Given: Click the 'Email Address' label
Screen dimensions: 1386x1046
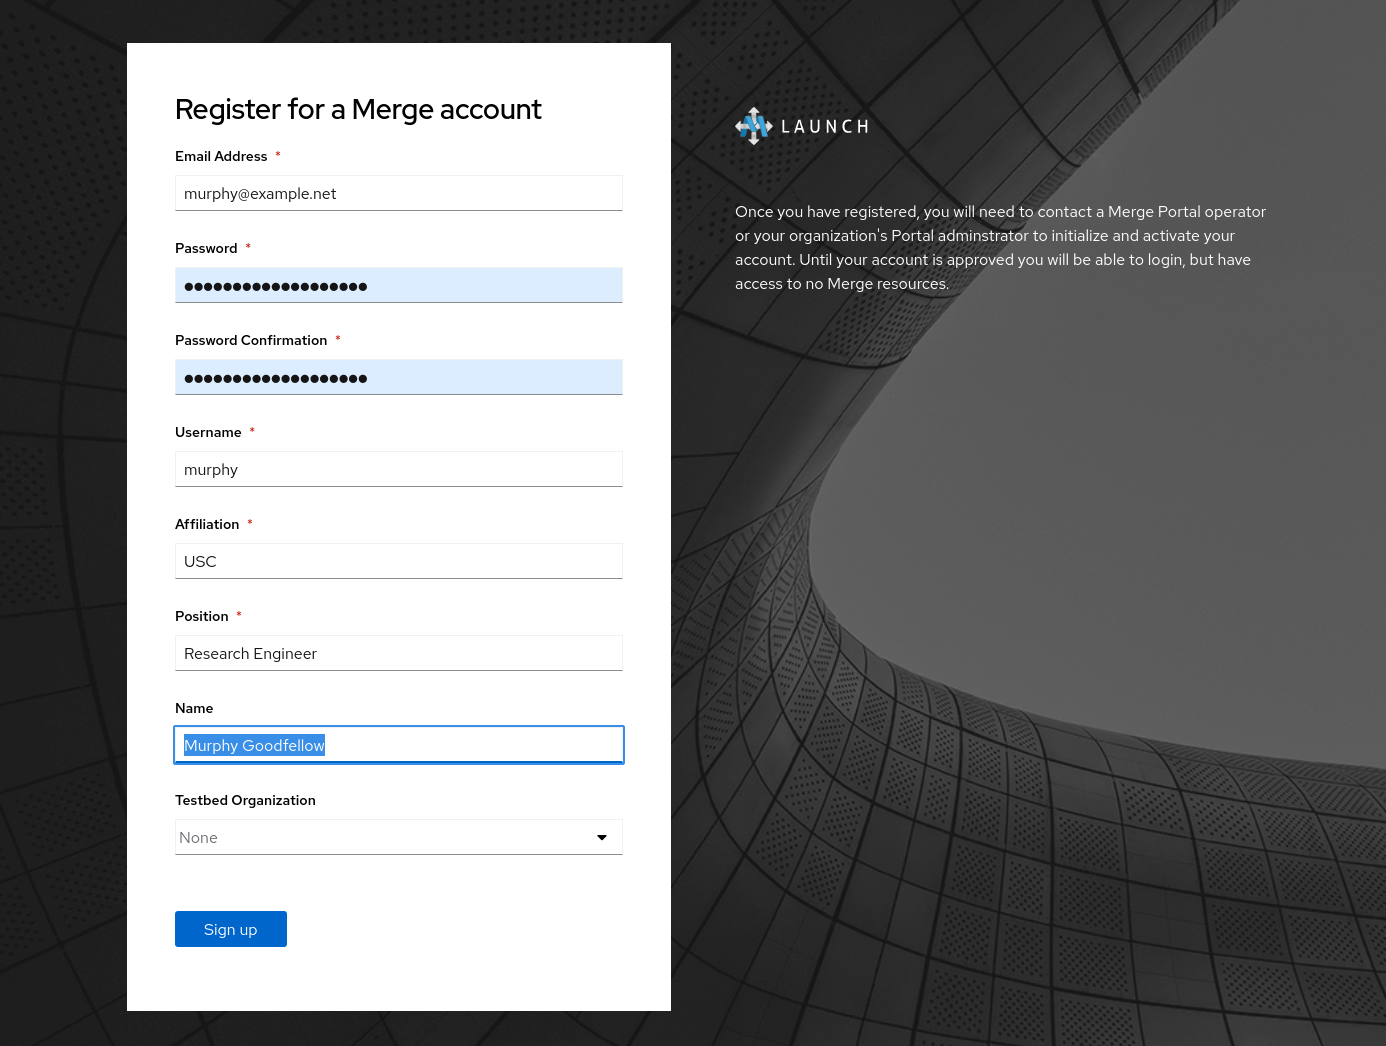Looking at the screenshot, I should click(221, 156).
